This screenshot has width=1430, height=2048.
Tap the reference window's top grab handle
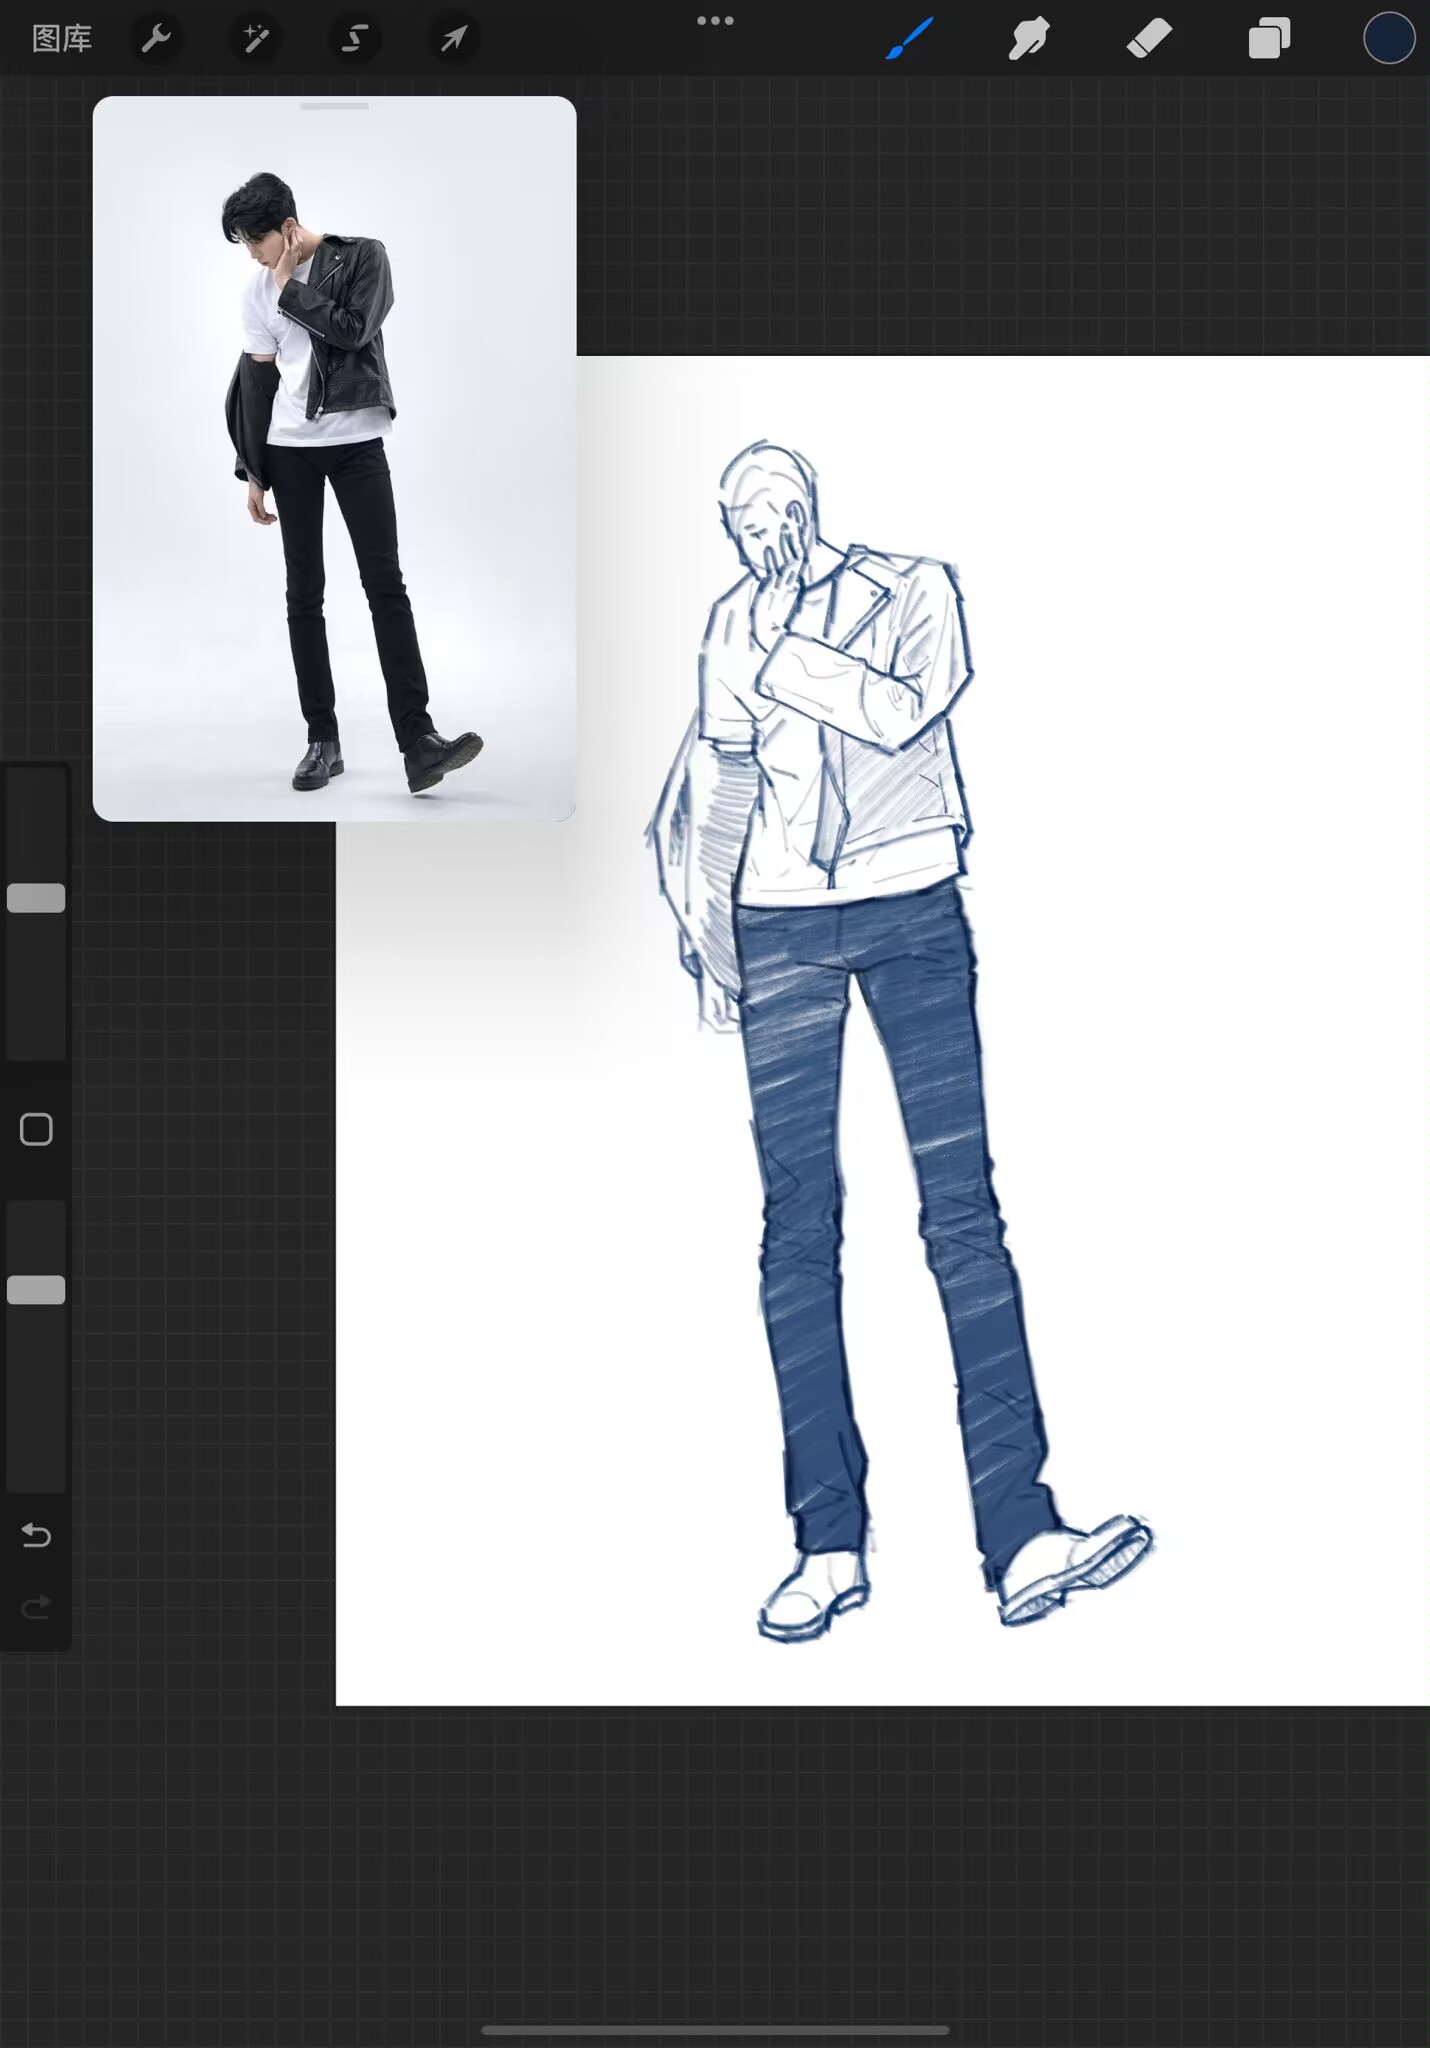tap(334, 106)
